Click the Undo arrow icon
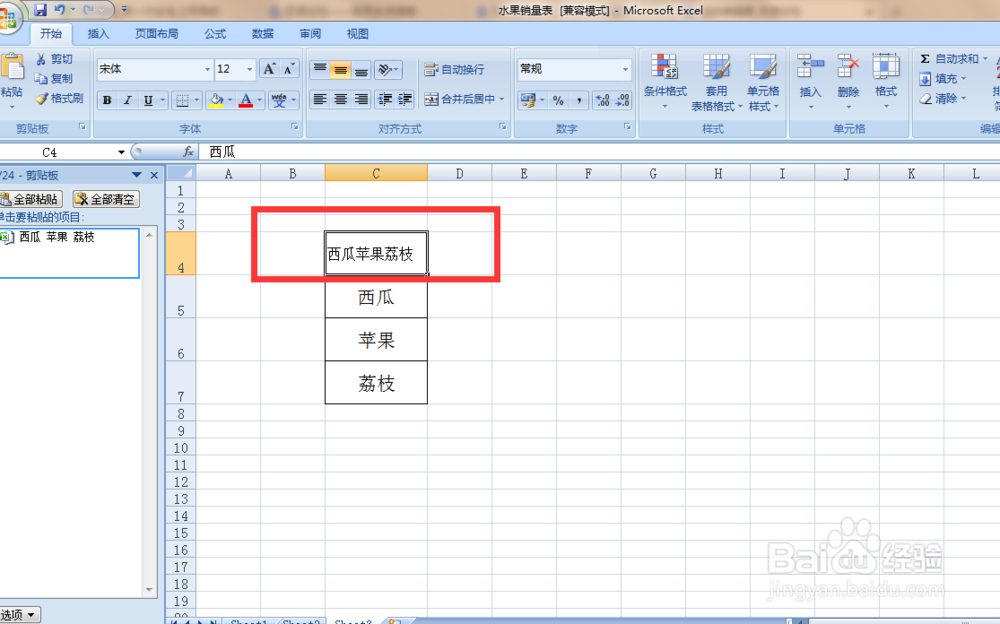The height and width of the screenshot is (624, 1000). 60,10
